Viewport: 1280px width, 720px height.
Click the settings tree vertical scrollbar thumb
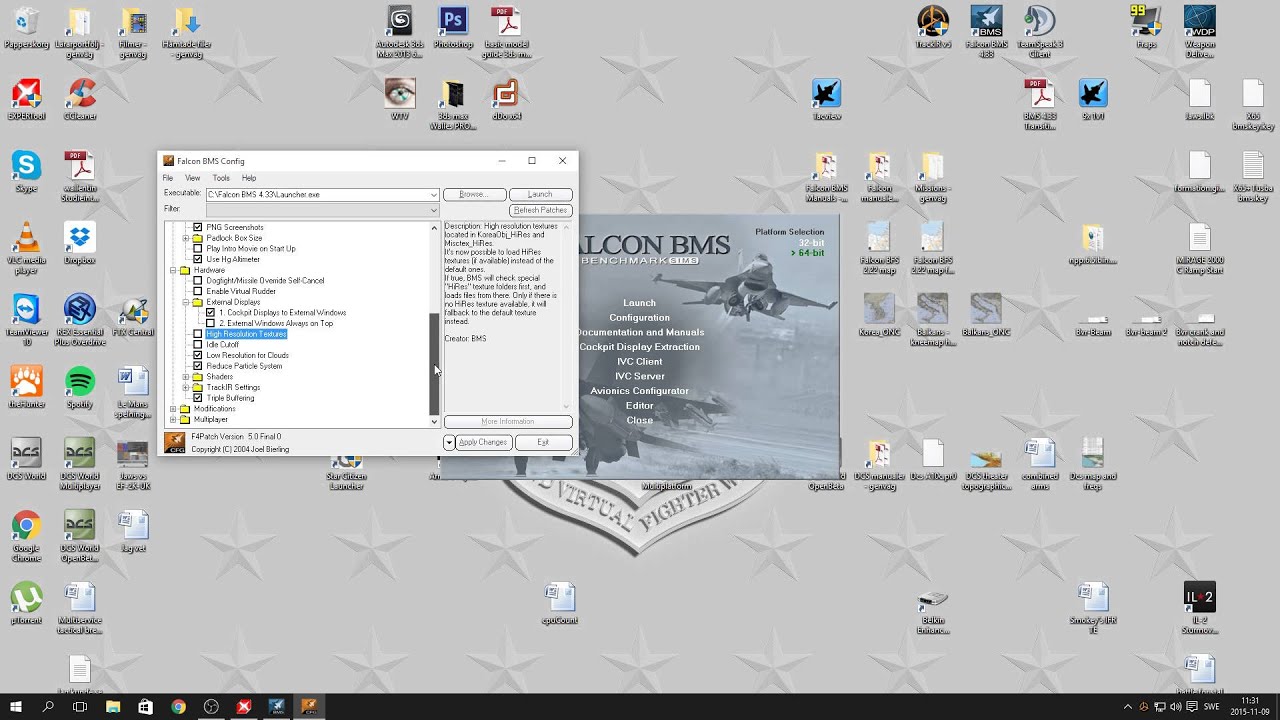pos(434,363)
